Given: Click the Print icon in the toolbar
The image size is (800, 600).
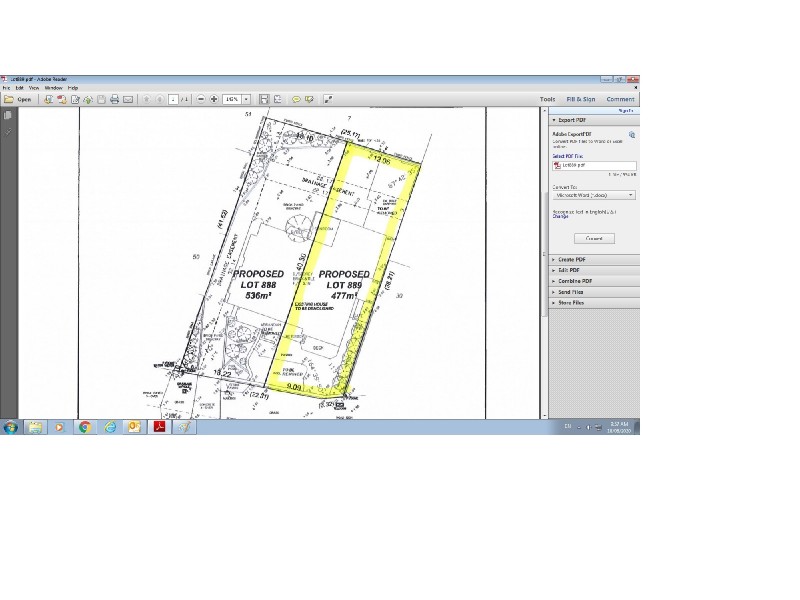Looking at the screenshot, I should pos(114,99).
